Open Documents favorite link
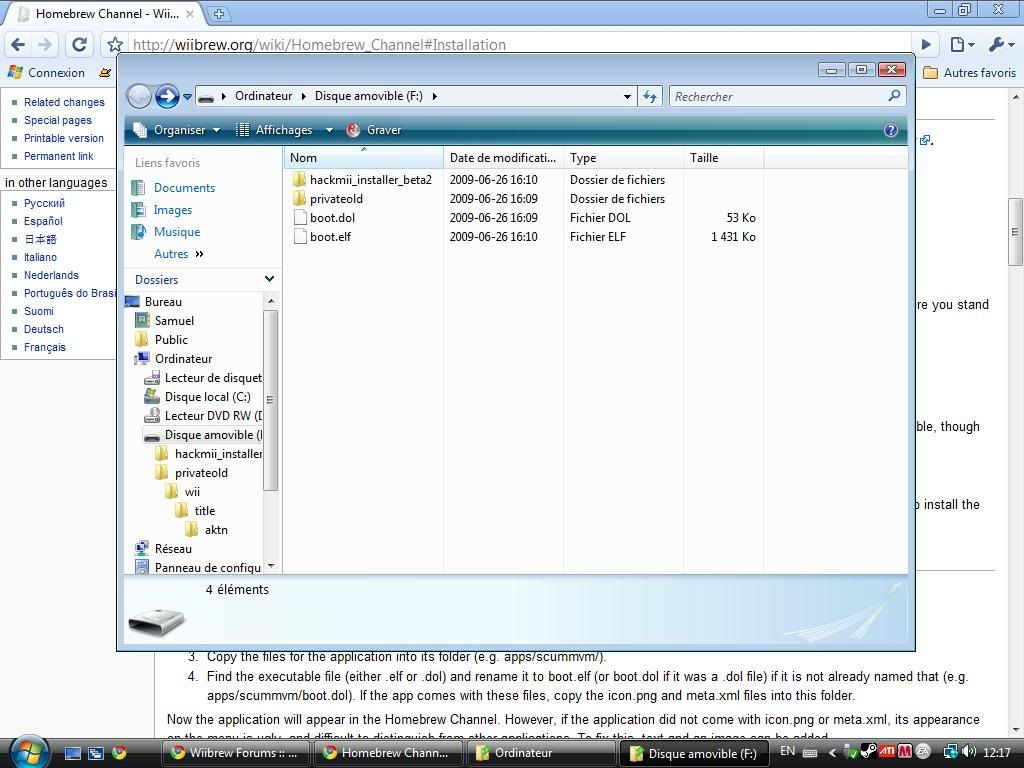Image resolution: width=1024 pixels, height=768 pixels. pos(184,188)
